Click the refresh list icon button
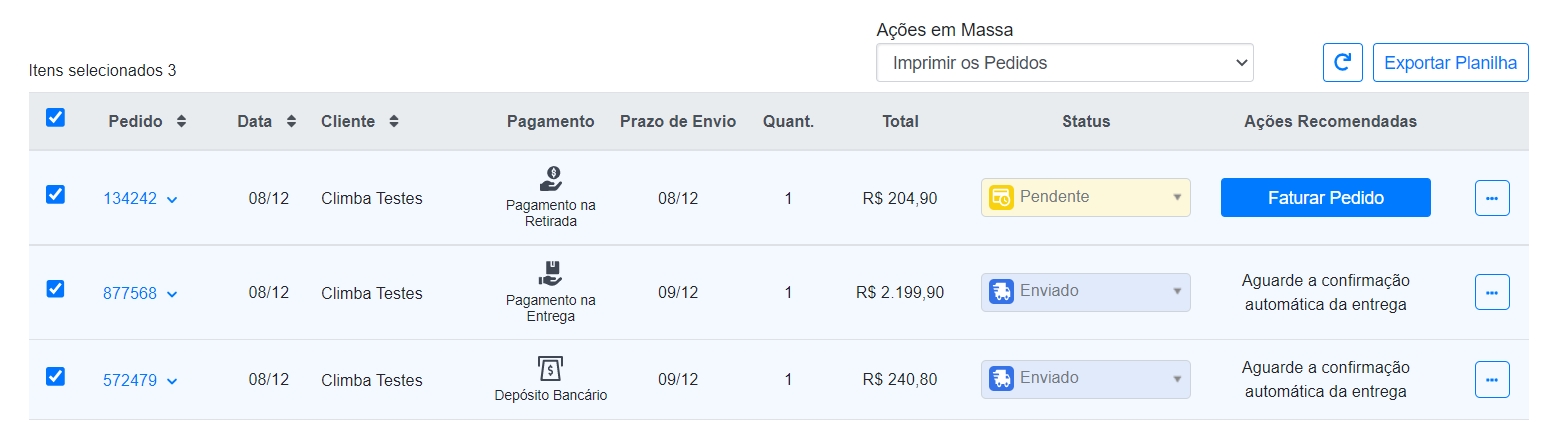This screenshot has width=1563, height=425. click(x=1343, y=62)
